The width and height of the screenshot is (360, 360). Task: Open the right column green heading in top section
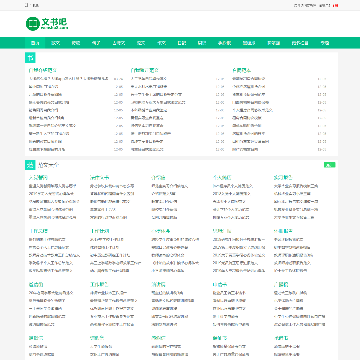pyautogui.click(x=241, y=70)
